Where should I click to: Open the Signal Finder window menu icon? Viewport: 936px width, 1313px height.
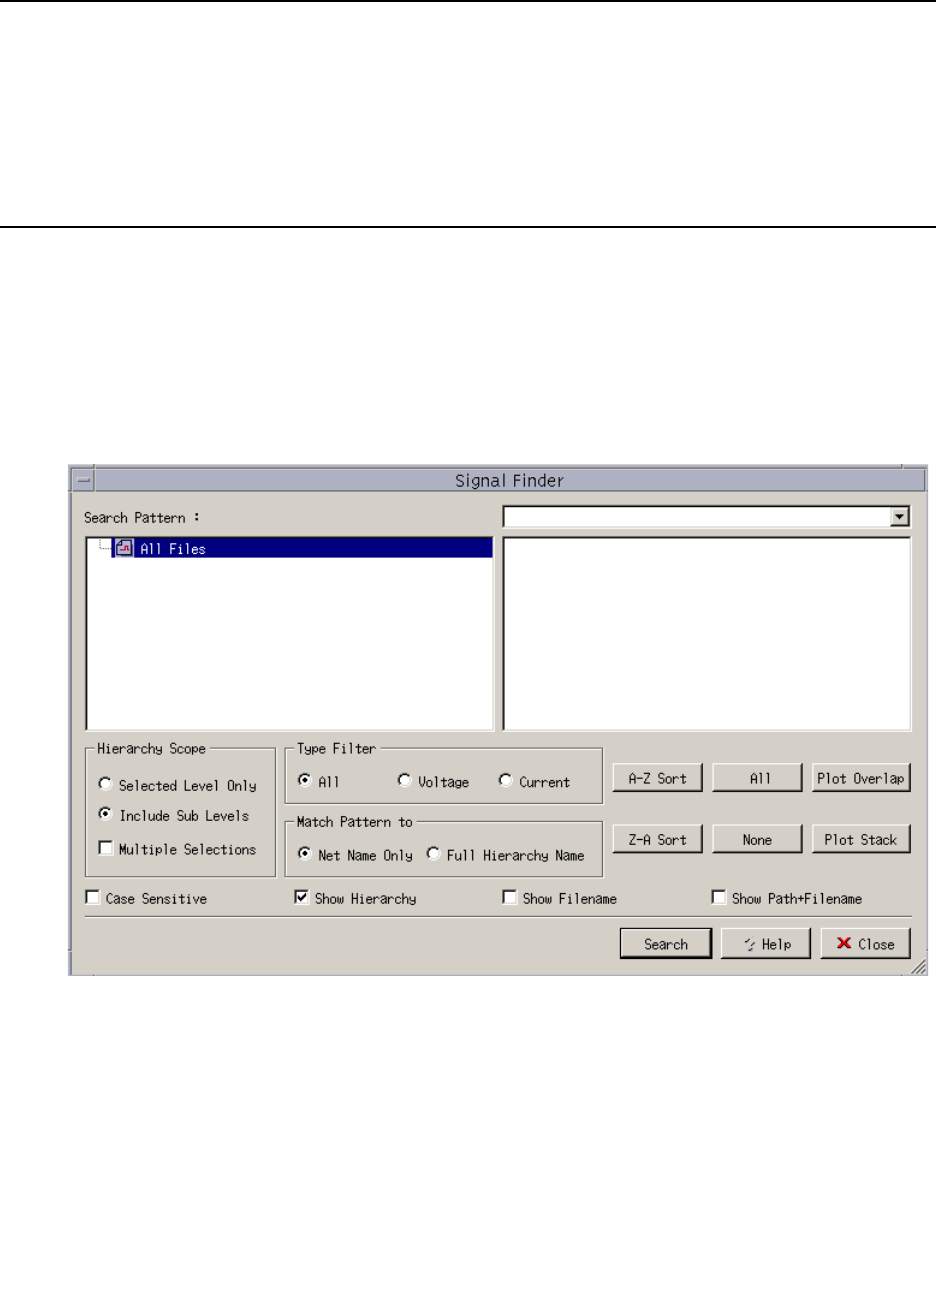click(83, 481)
